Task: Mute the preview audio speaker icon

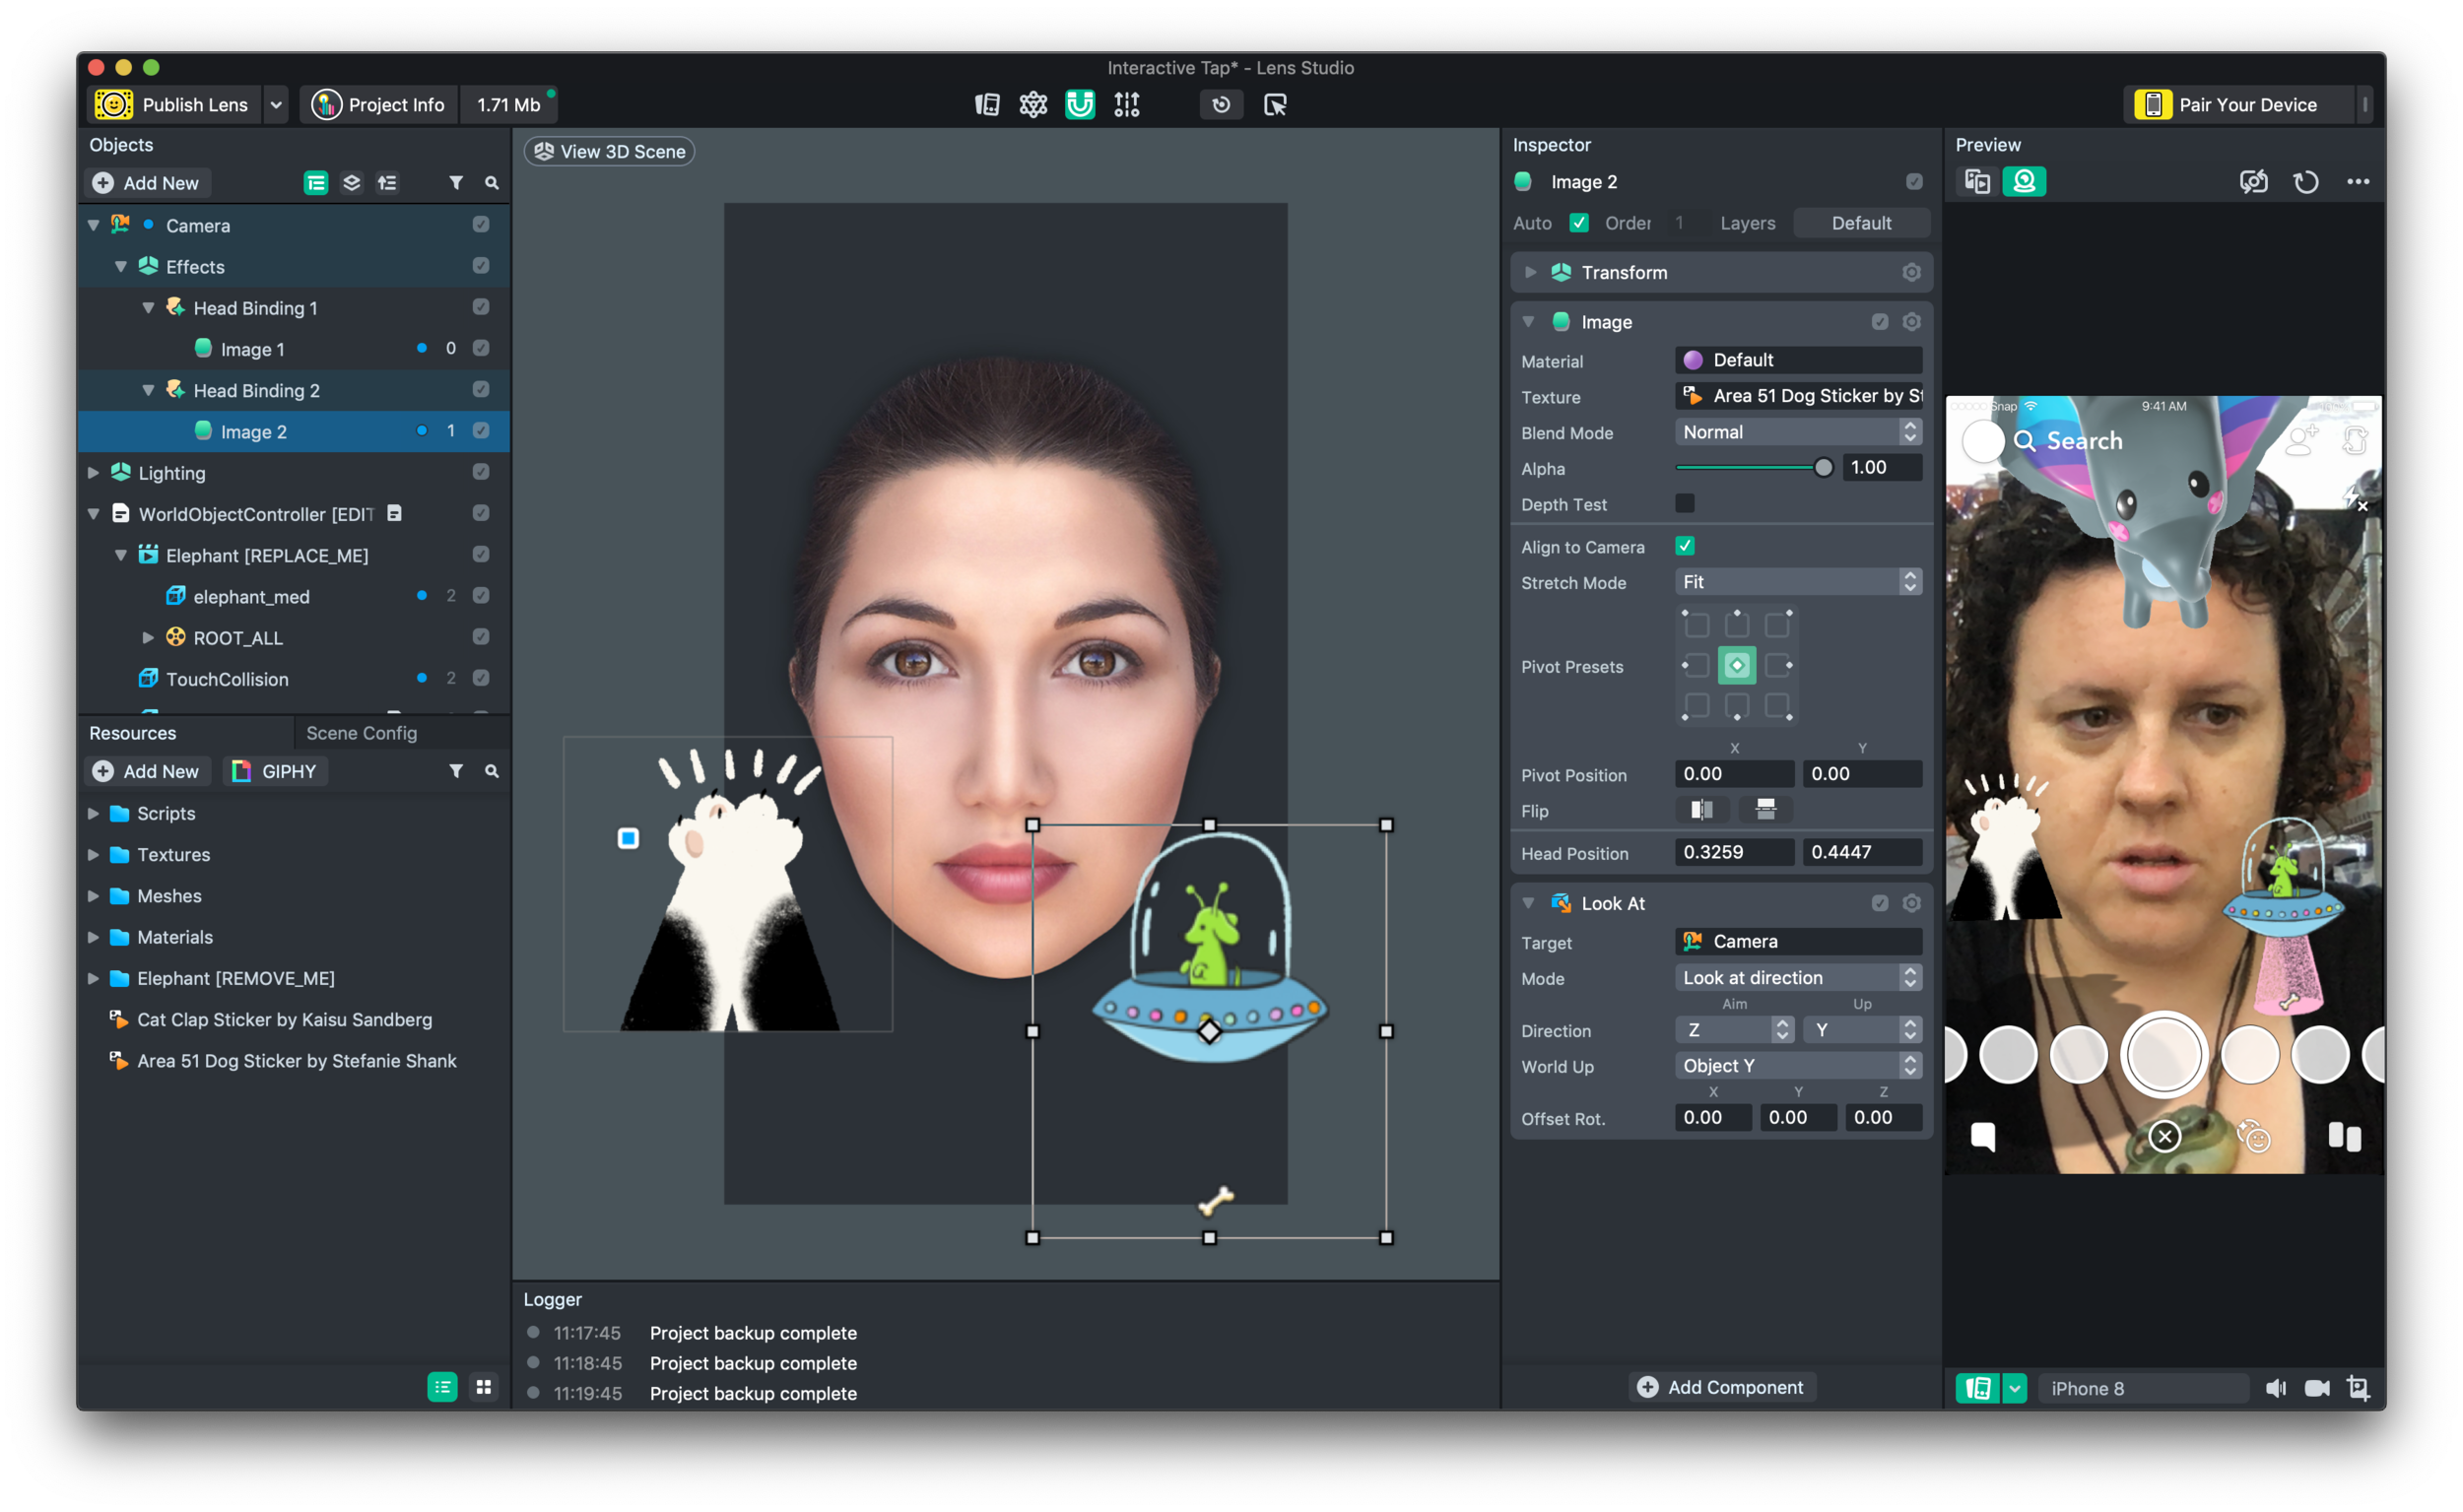Action: click(2276, 1388)
